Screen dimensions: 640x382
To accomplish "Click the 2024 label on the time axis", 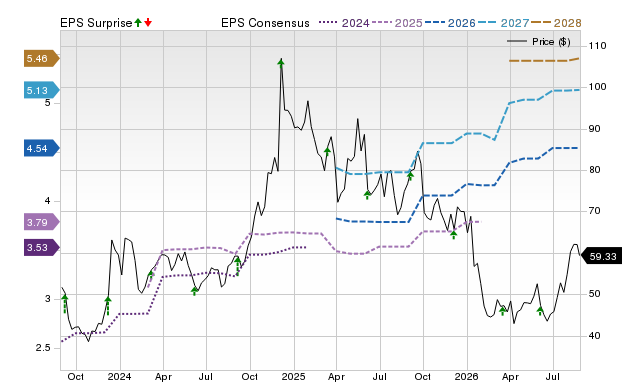I will pos(119,376).
